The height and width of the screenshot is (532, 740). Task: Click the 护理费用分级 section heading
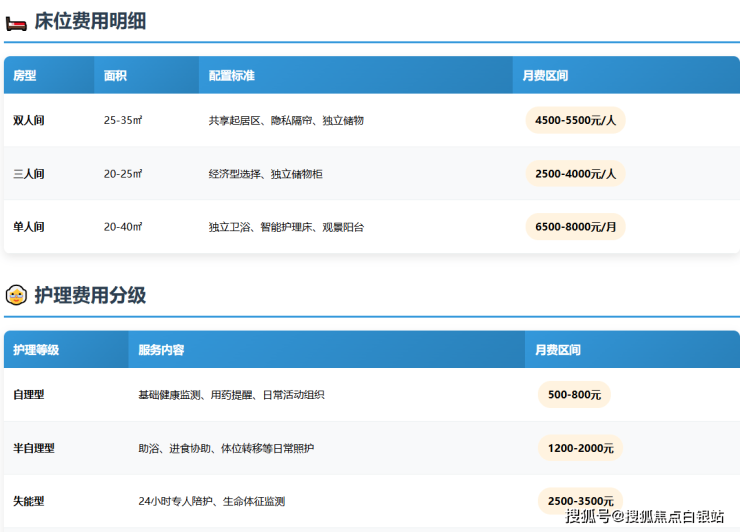click(90, 295)
